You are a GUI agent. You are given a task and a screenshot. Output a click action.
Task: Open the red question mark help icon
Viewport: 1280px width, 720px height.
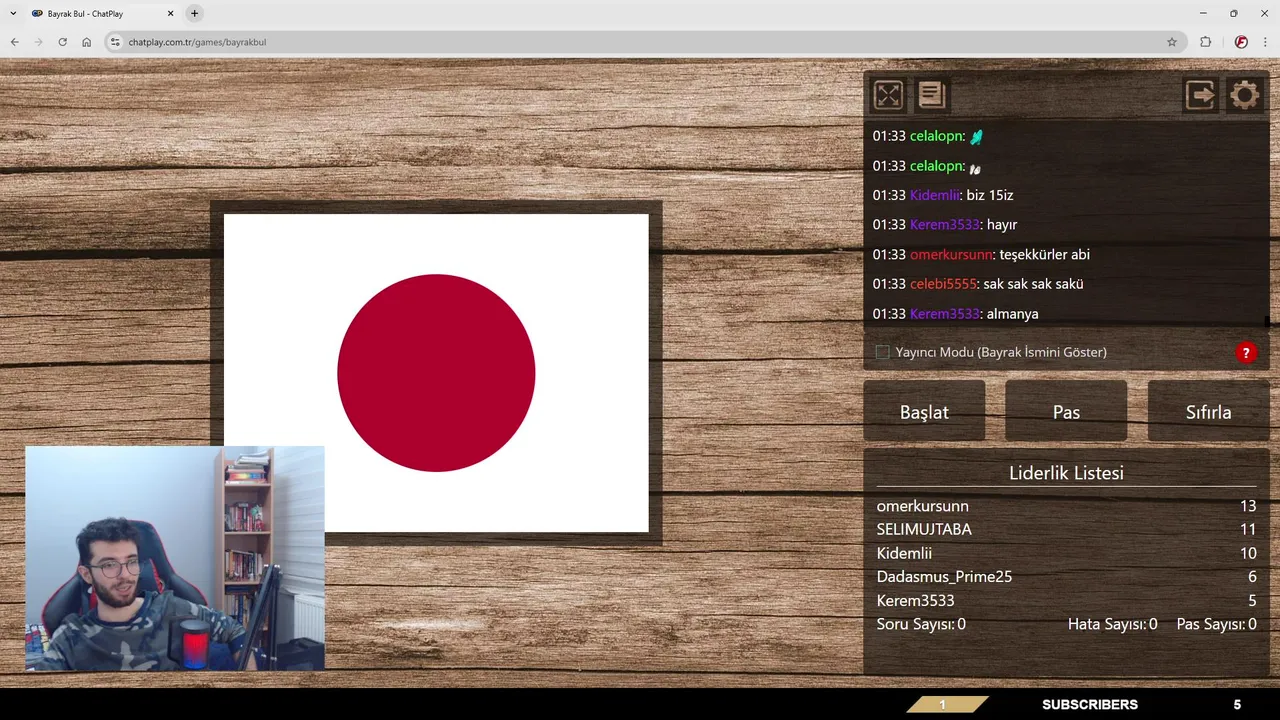coord(1246,353)
